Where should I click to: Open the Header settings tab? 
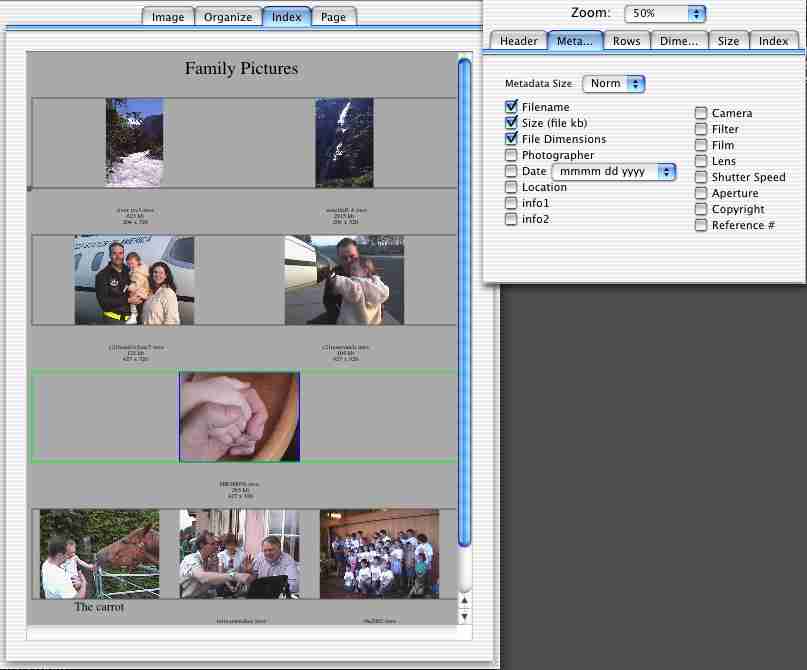pyautogui.click(x=518, y=41)
